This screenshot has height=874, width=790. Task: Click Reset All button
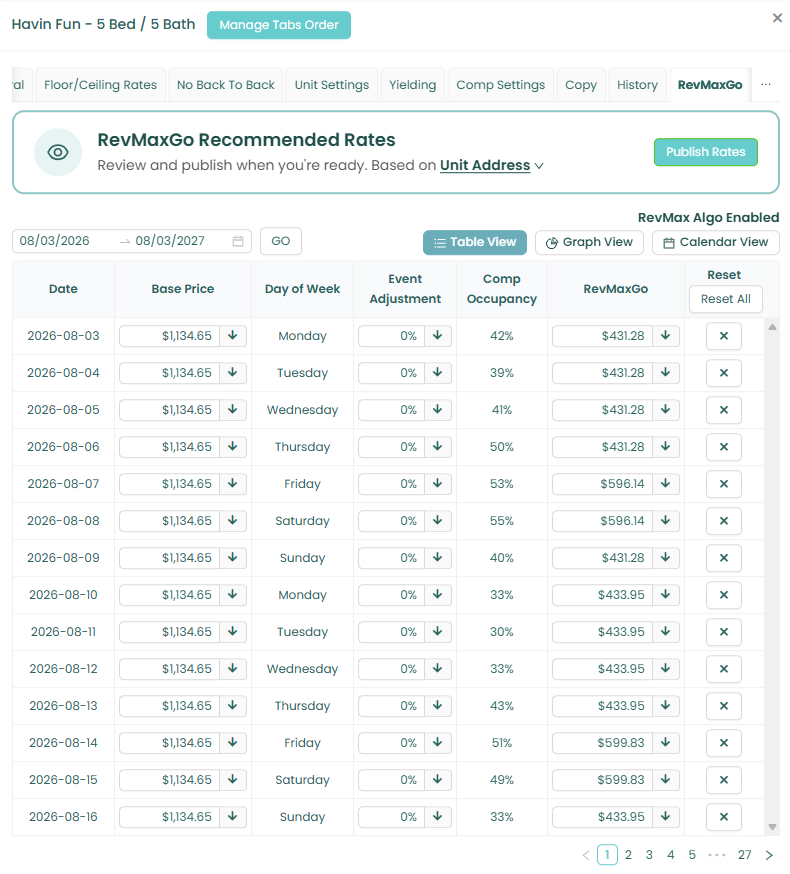pos(726,299)
